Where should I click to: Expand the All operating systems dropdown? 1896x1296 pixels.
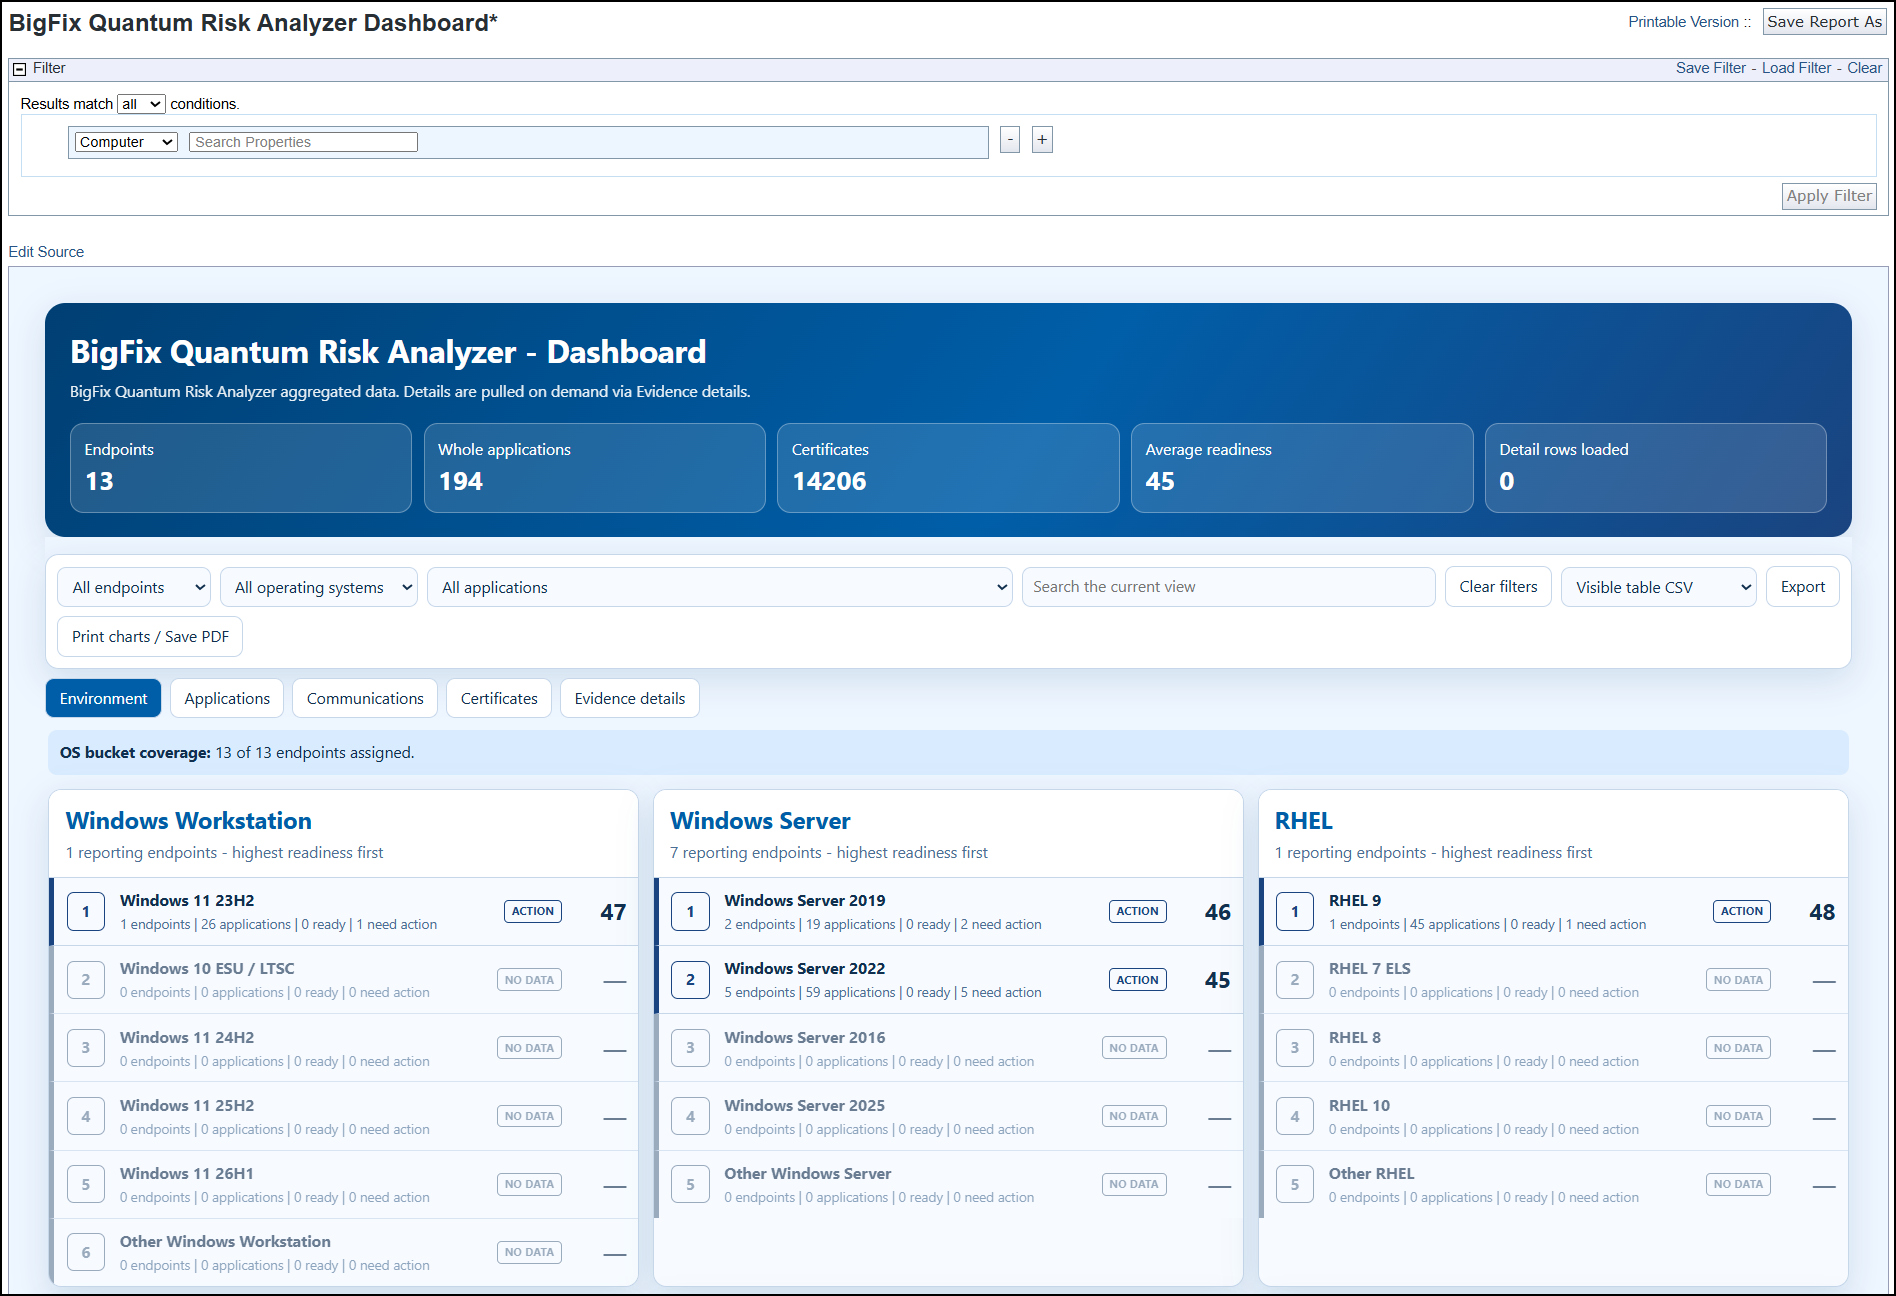tap(319, 587)
